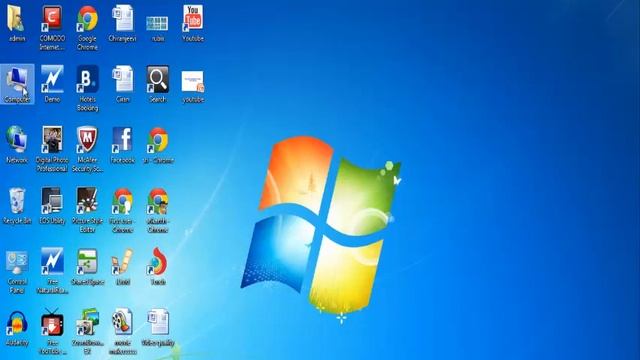Image resolution: width=640 pixels, height=360 pixels.
Task: Select the white youtube web page file
Action: (193, 82)
